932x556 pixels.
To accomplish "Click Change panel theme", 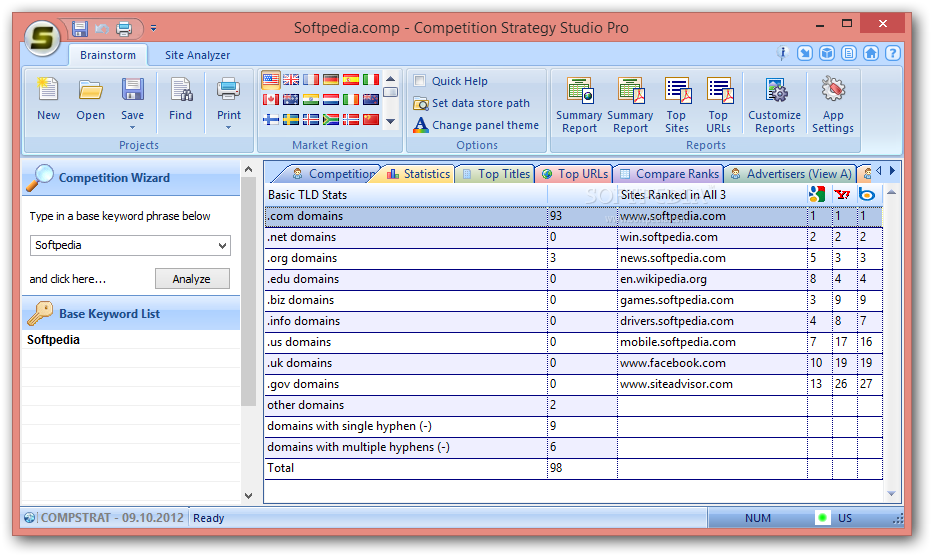I will (x=476, y=125).
